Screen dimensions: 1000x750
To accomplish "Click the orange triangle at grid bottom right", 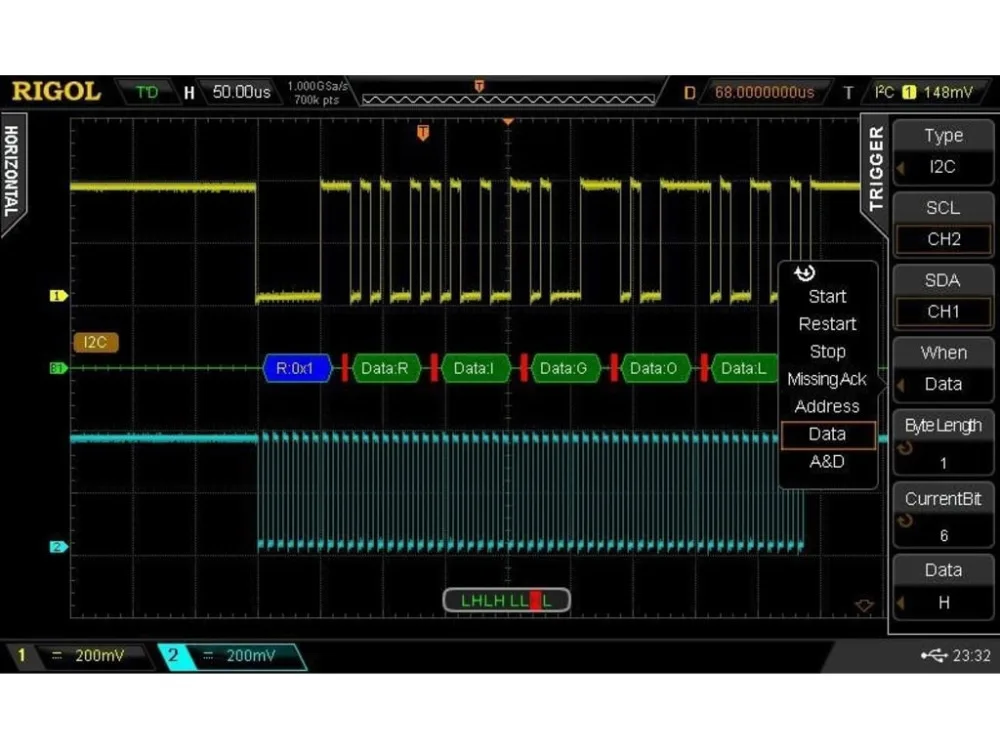I will click(x=864, y=605).
